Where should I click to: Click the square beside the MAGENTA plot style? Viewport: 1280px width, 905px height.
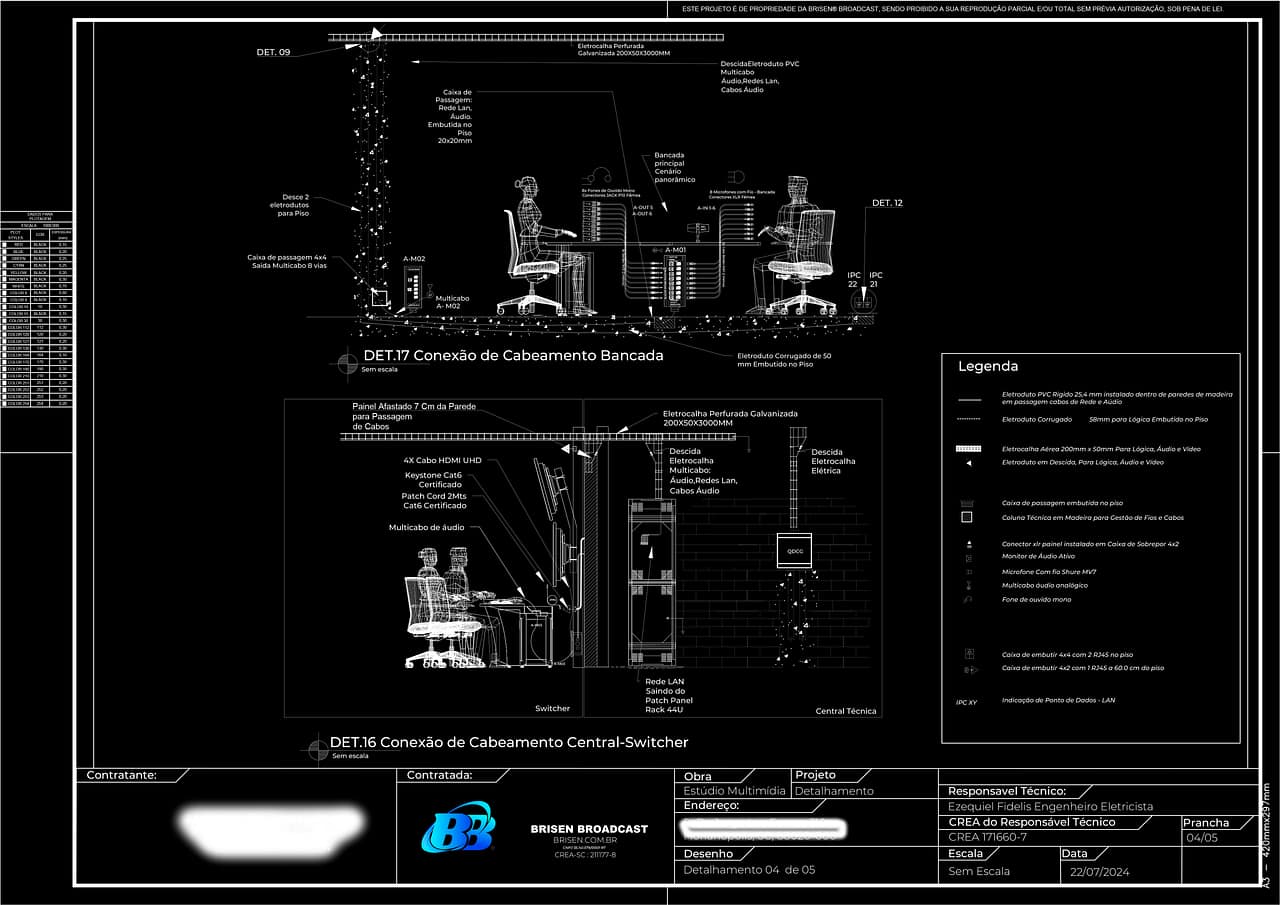pyautogui.click(x=4, y=279)
